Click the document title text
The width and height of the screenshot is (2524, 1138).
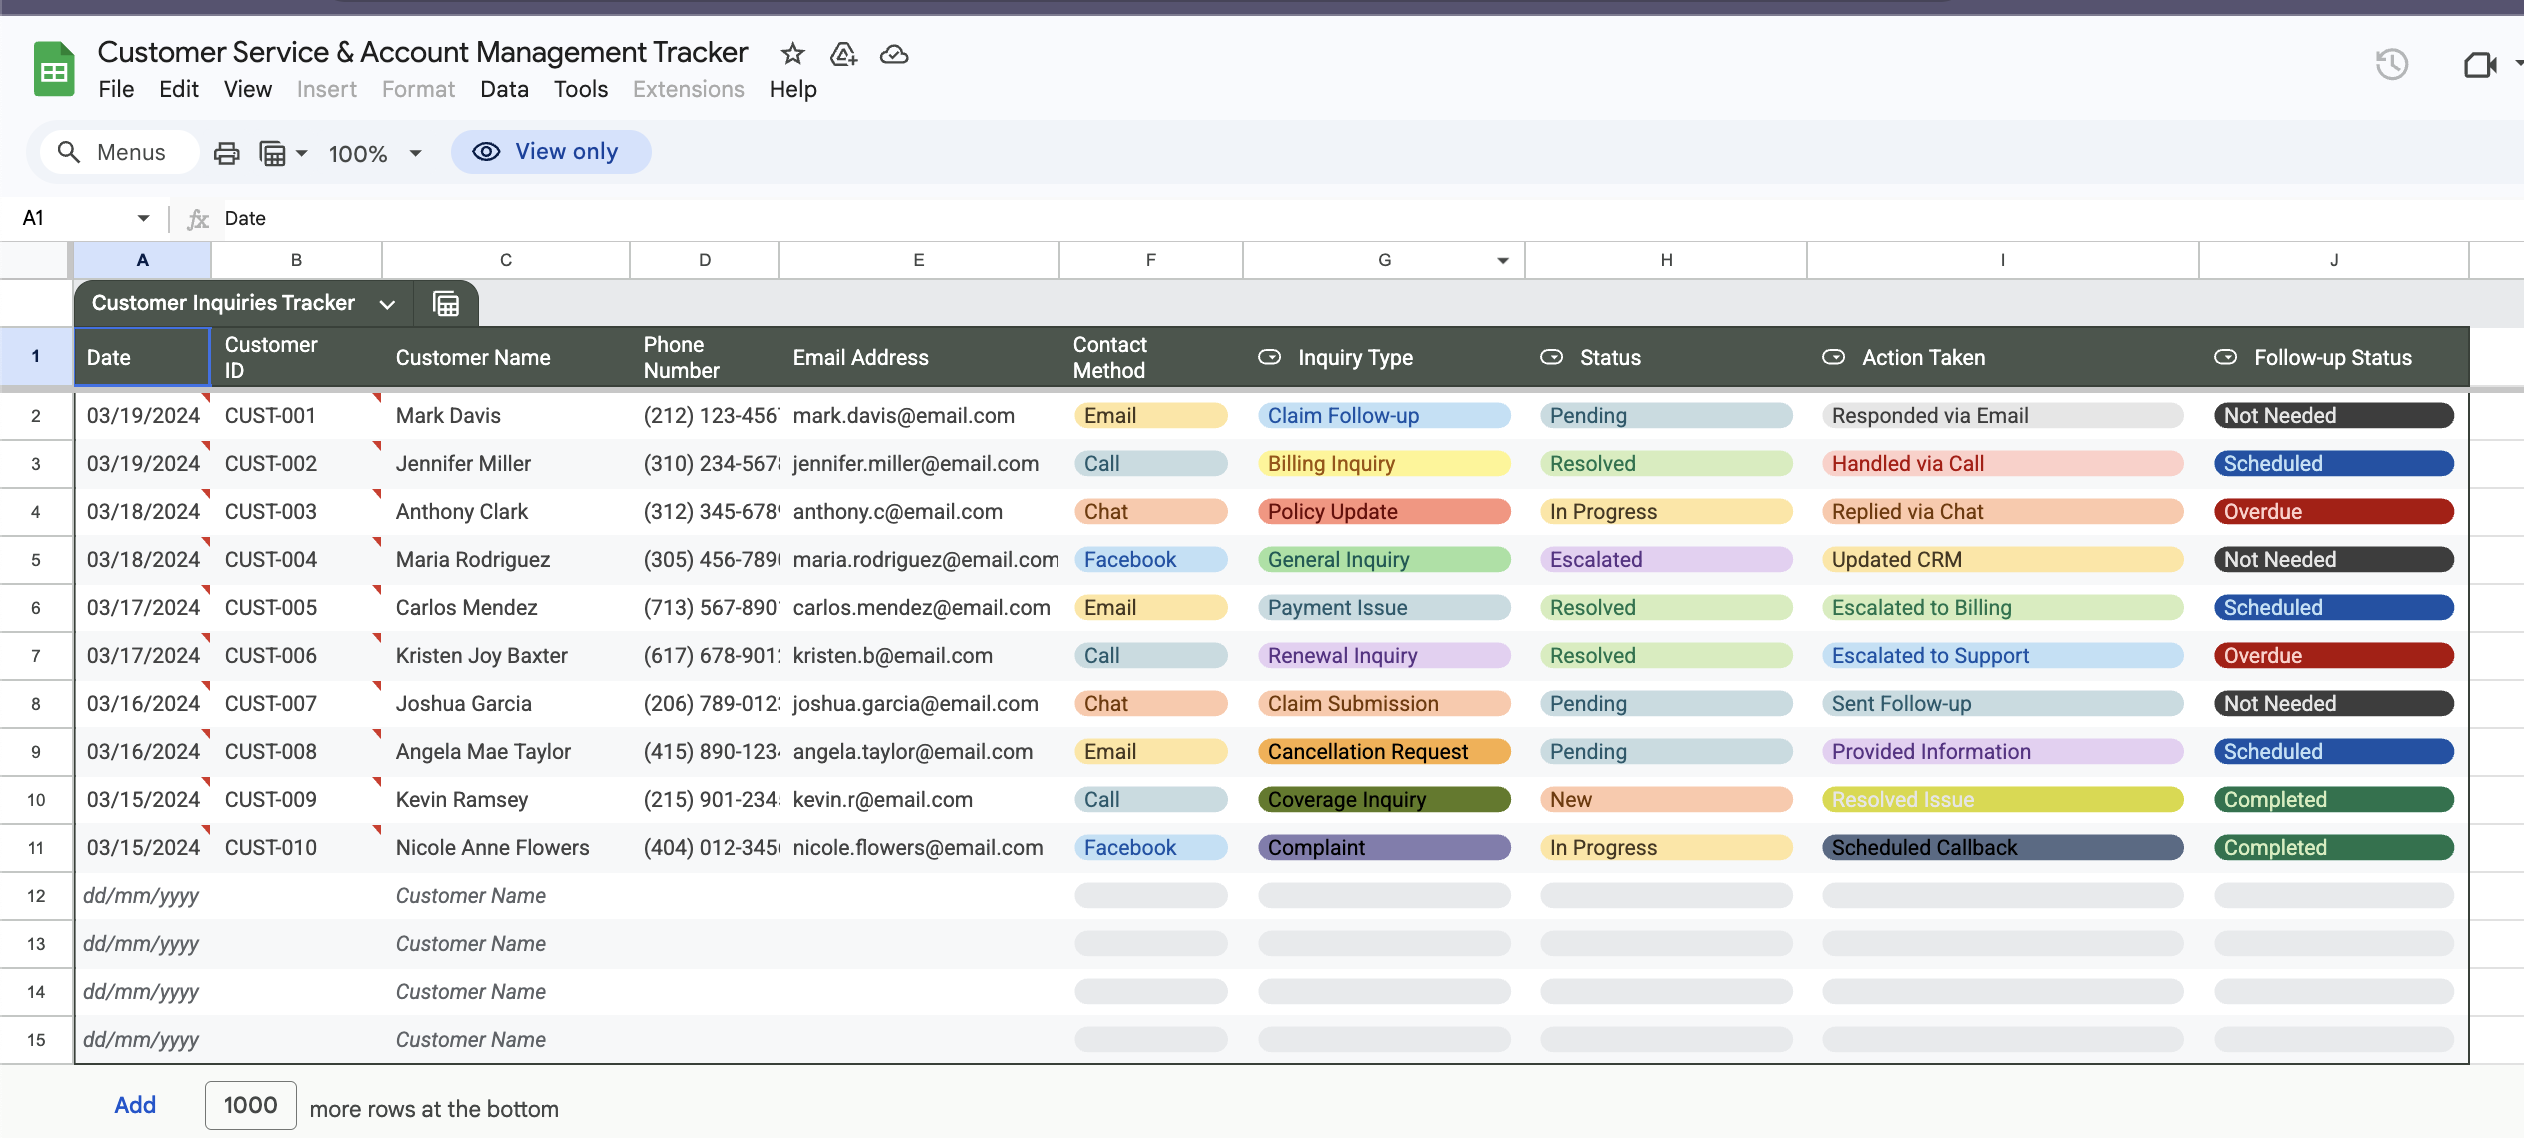click(x=423, y=52)
